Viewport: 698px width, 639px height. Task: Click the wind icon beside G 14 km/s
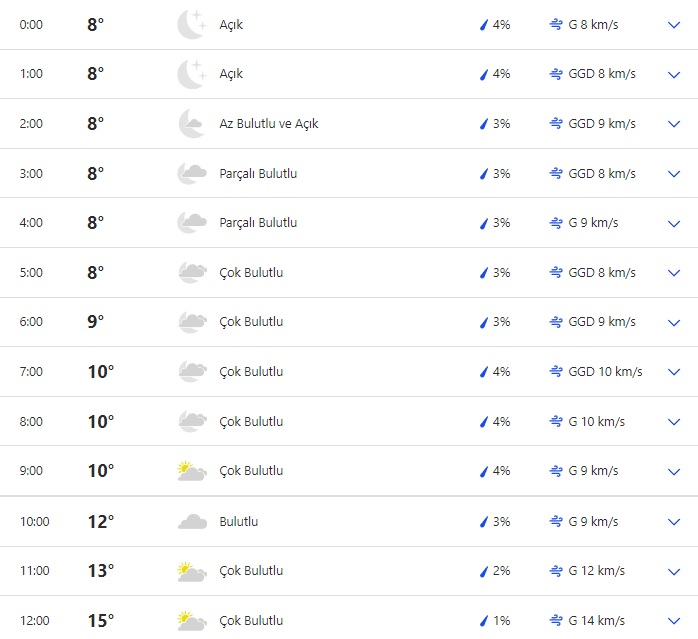[x=556, y=621]
